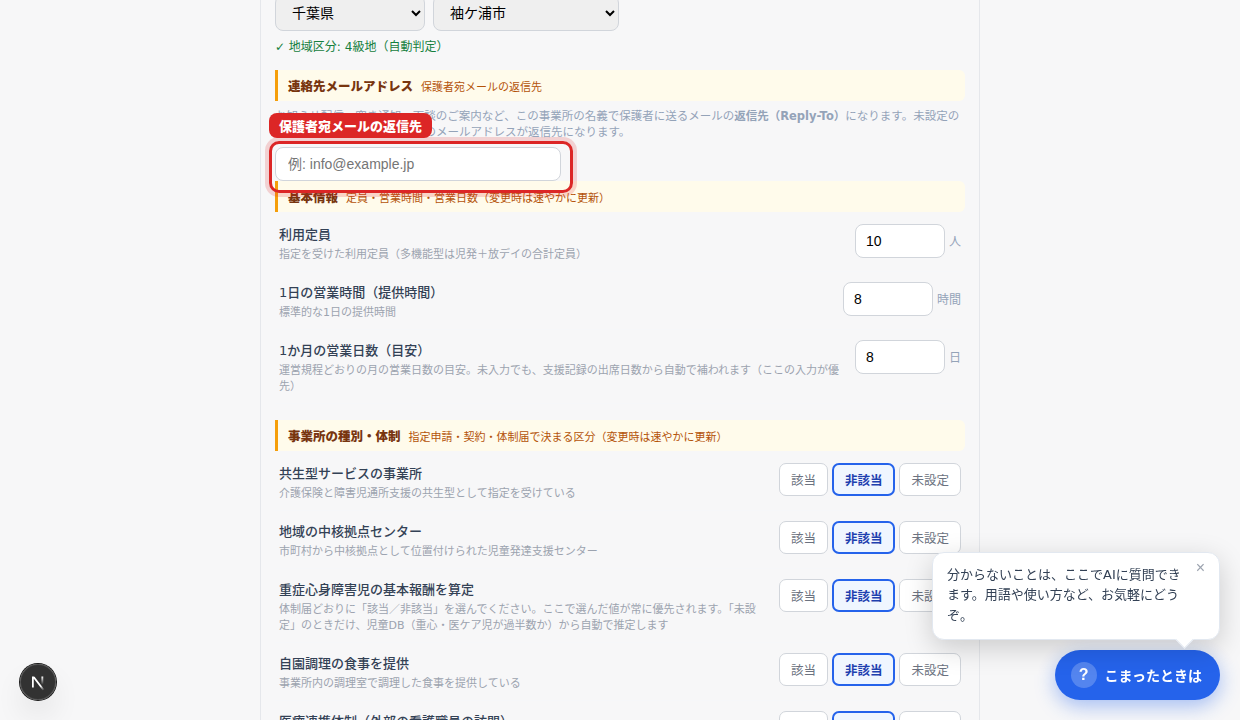This screenshot has width=1240, height=720.
Task: Click the 1か月の営業日数（目安） label
Action: 352,351
